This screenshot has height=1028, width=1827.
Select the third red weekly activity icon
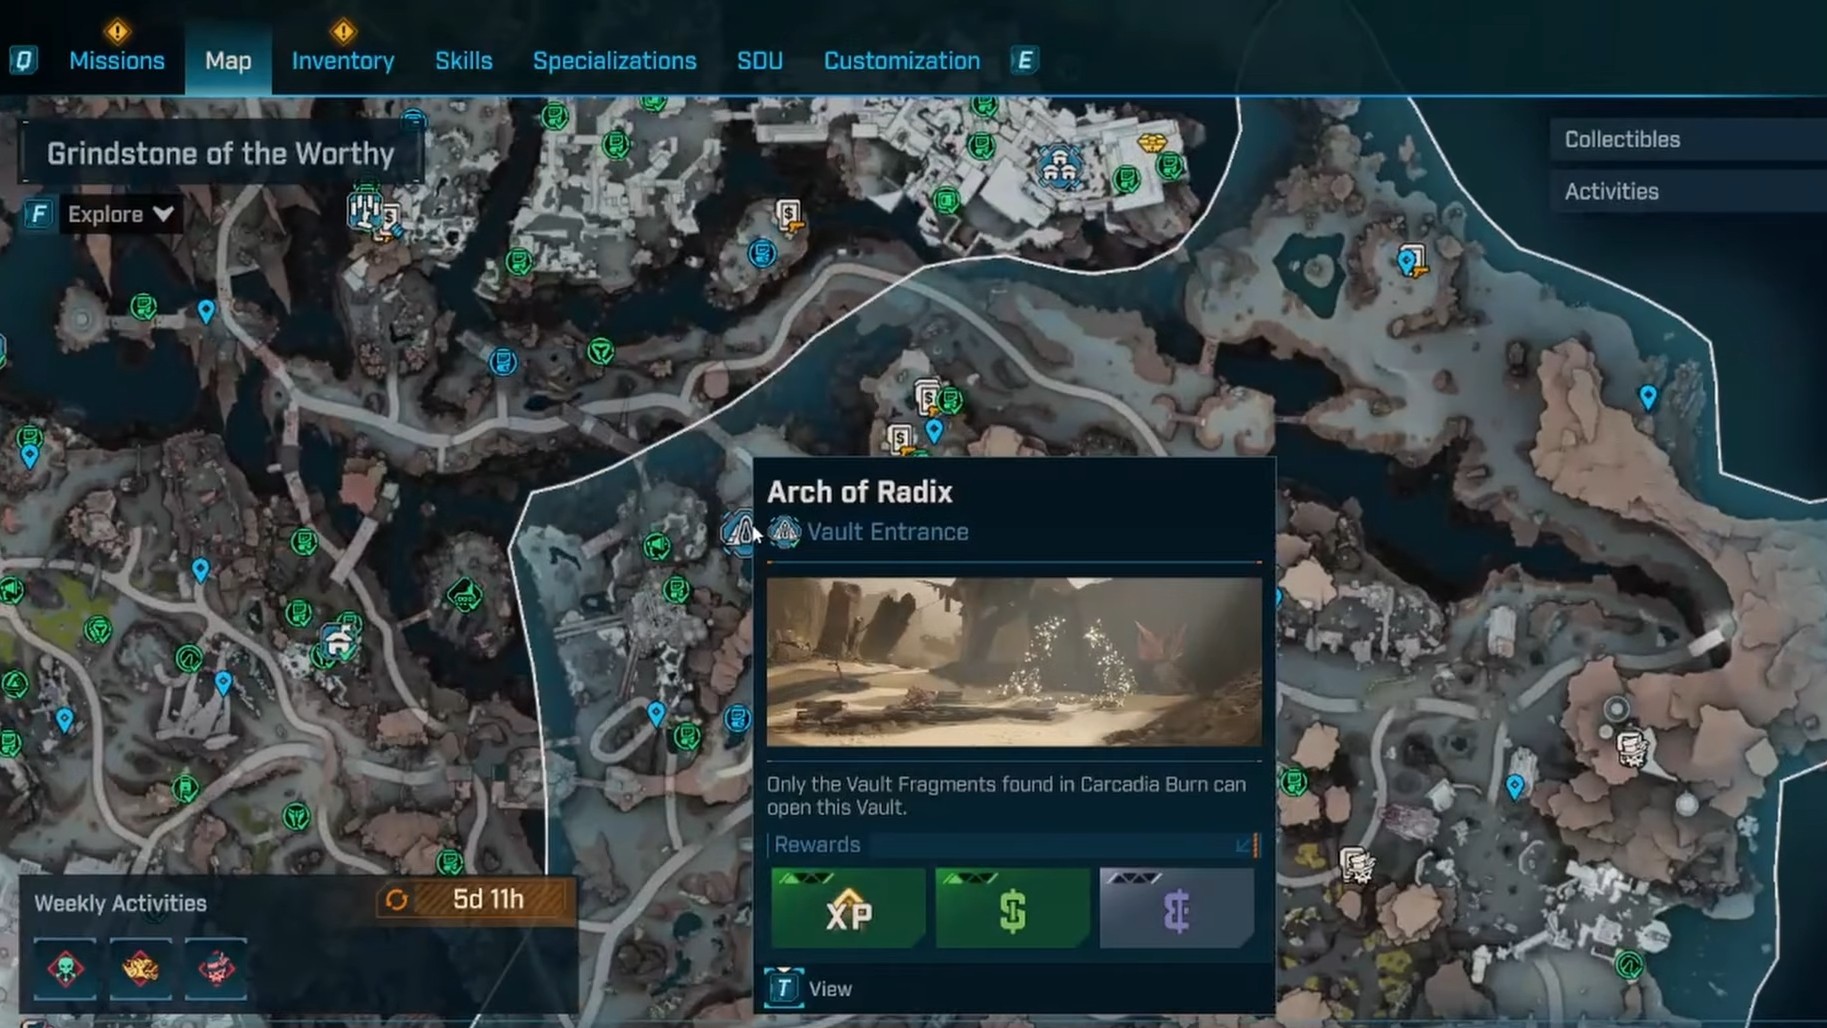[x=215, y=968]
